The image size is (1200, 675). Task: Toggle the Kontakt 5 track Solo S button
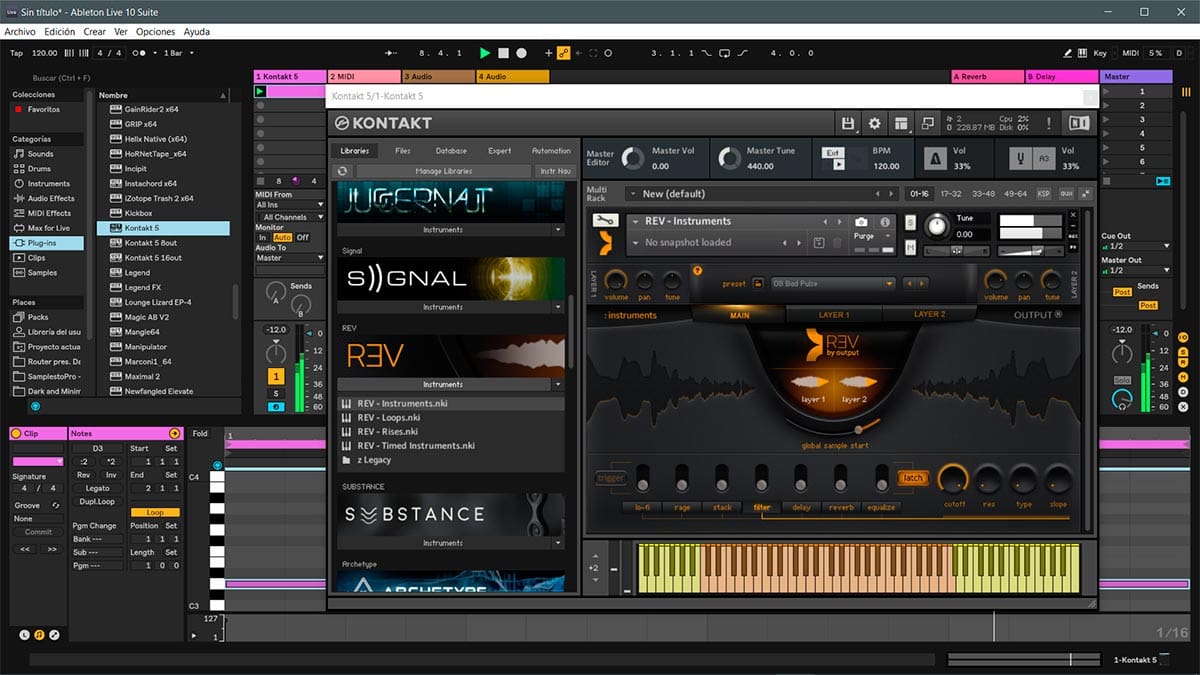coord(276,394)
